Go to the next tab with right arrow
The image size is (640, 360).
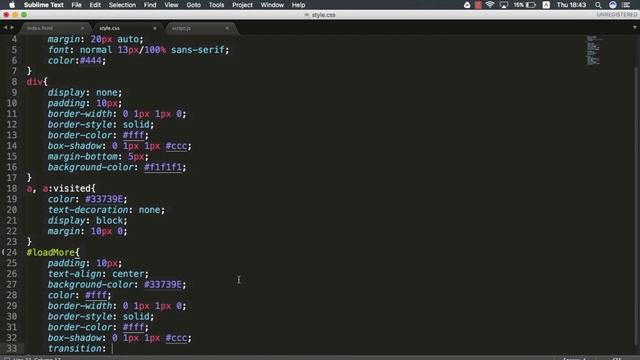point(12,27)
